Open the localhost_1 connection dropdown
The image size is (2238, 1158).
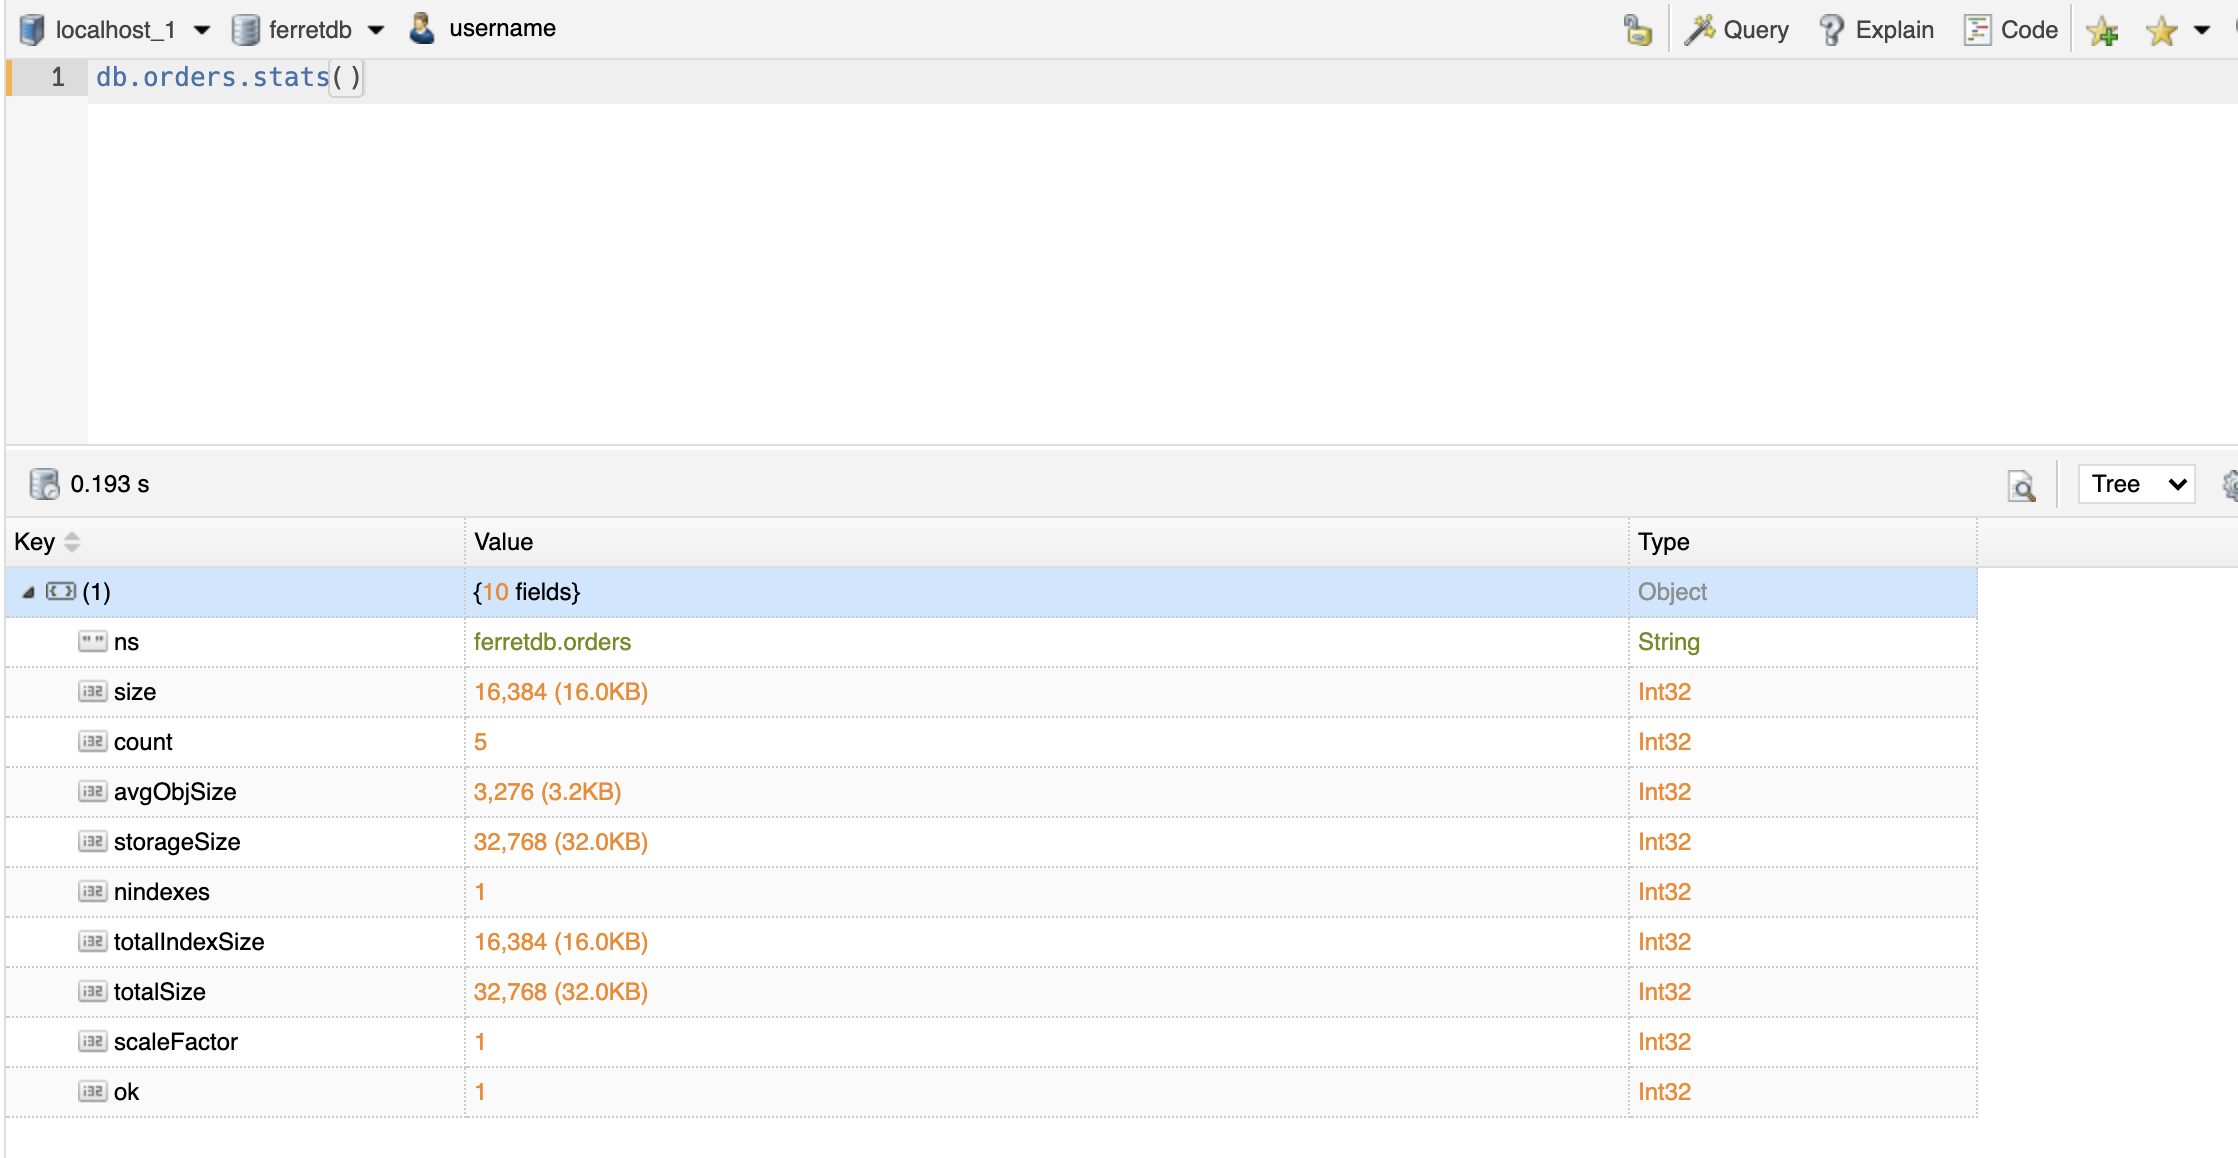pos(202,30)
